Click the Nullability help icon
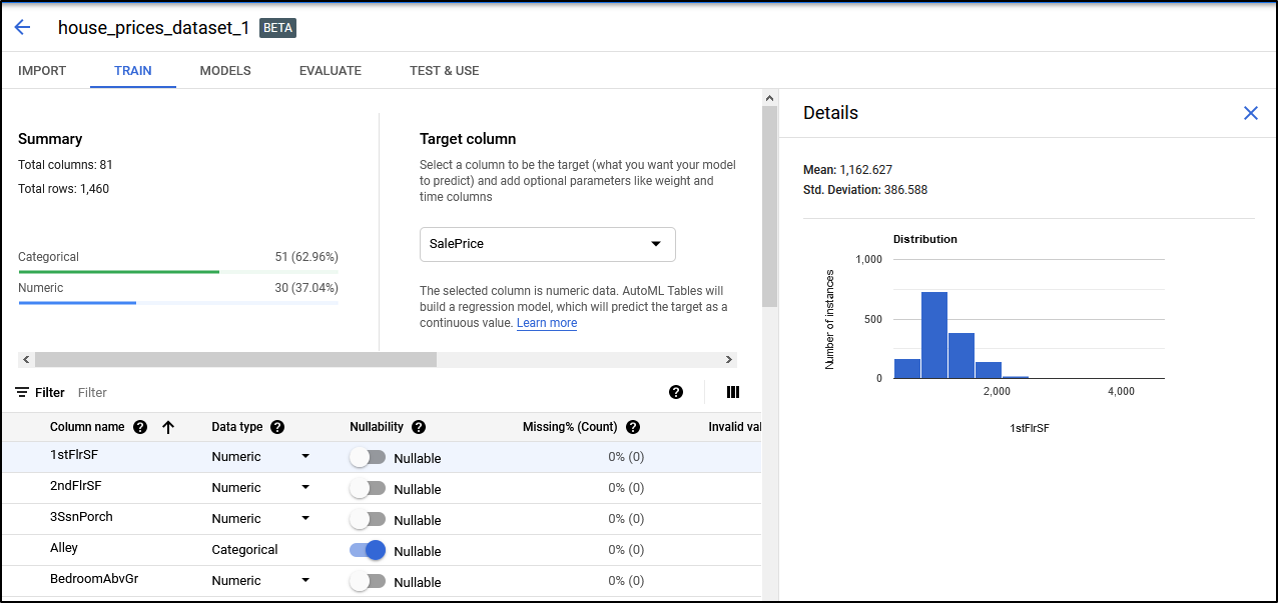This screenshot has height=603, width=1278. (418, 427)
